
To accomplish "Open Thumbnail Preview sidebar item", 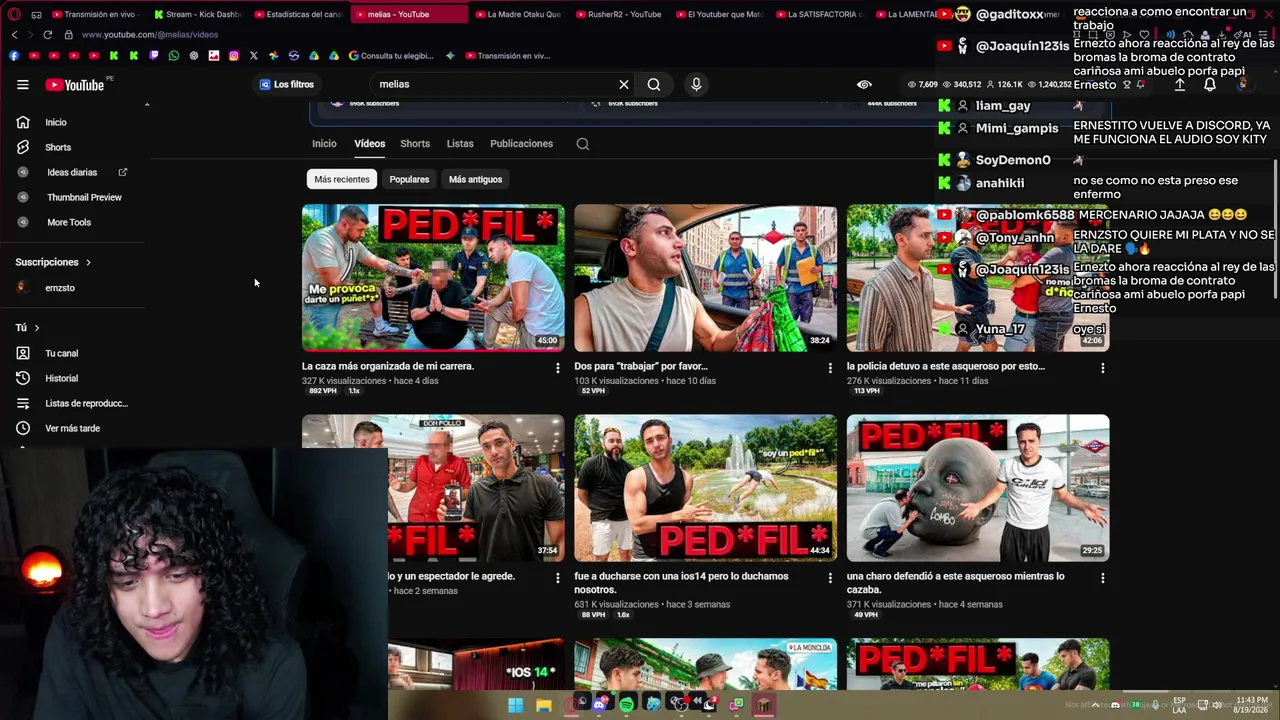I will click(x=84, y=197).
